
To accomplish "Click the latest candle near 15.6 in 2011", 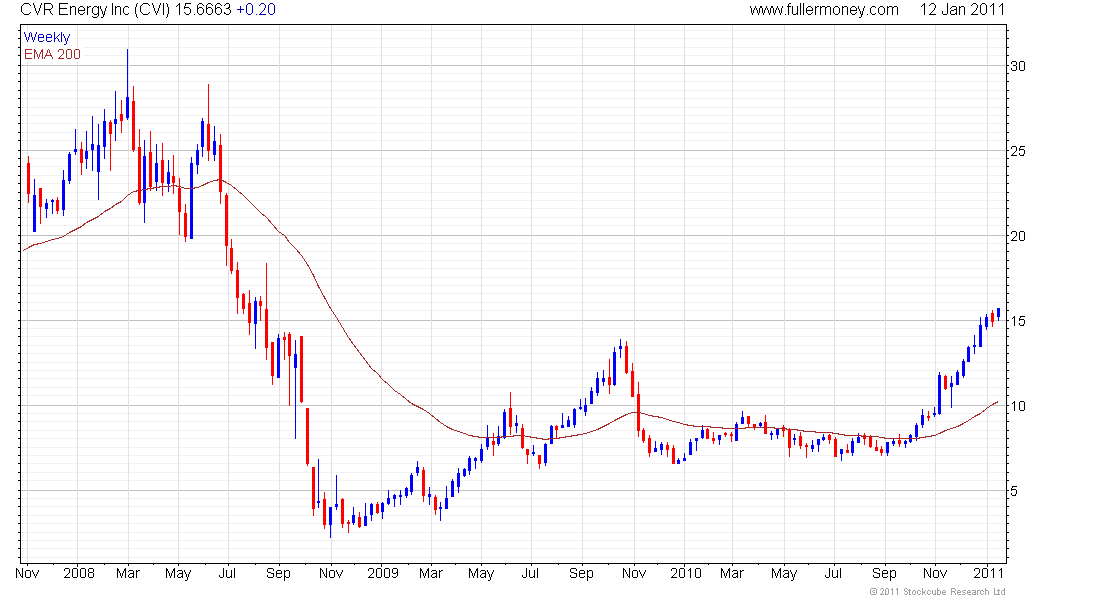I will [x=998, y=313].
